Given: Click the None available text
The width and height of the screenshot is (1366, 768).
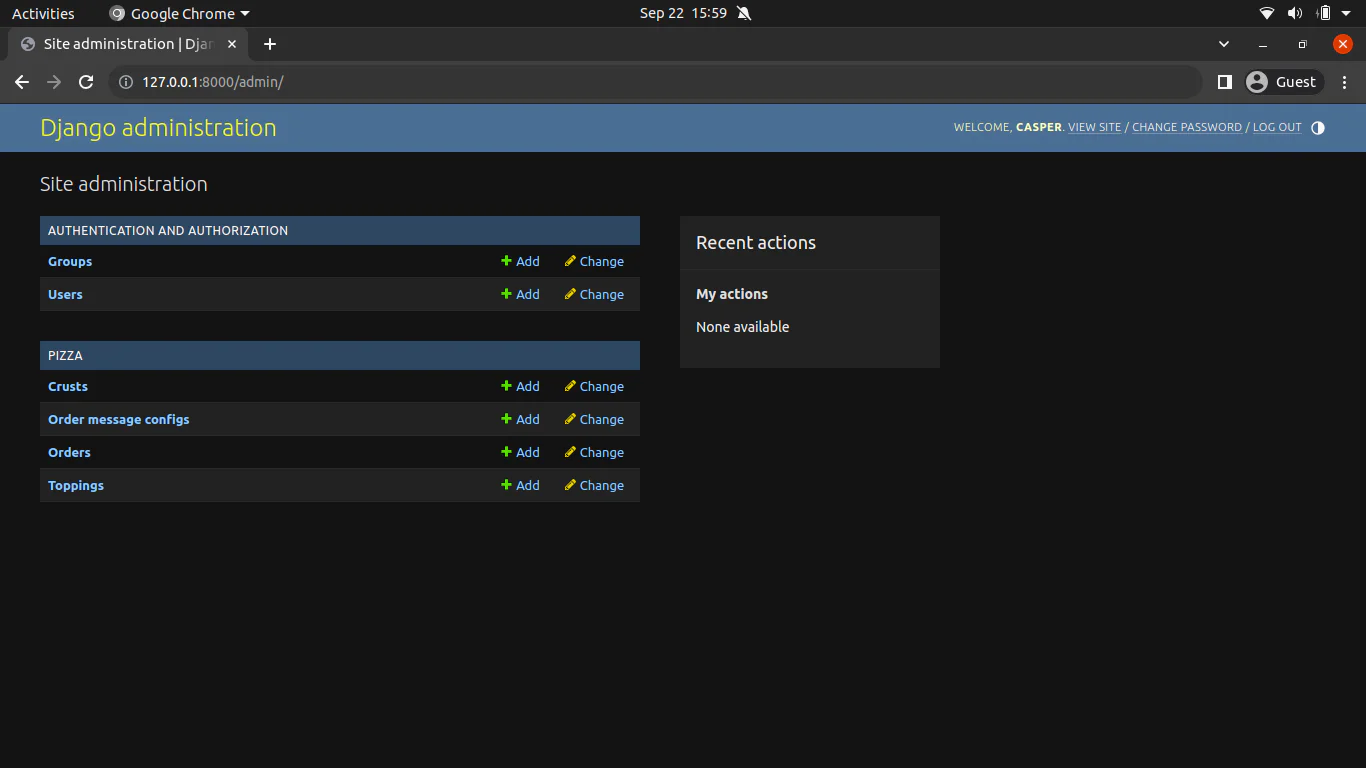Looking at the screenshot, I should click(742, 327).
